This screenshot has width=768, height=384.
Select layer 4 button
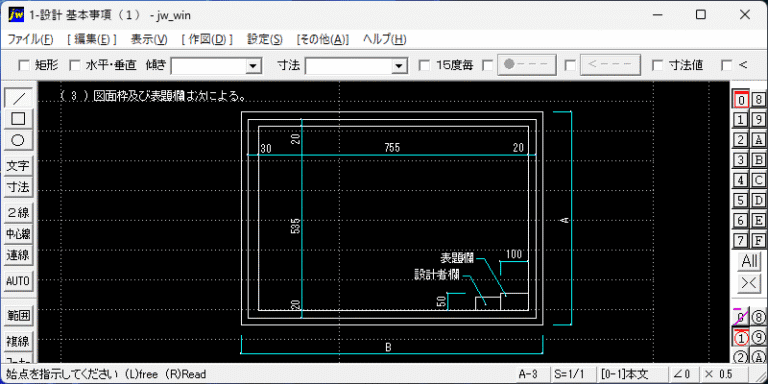742,180
